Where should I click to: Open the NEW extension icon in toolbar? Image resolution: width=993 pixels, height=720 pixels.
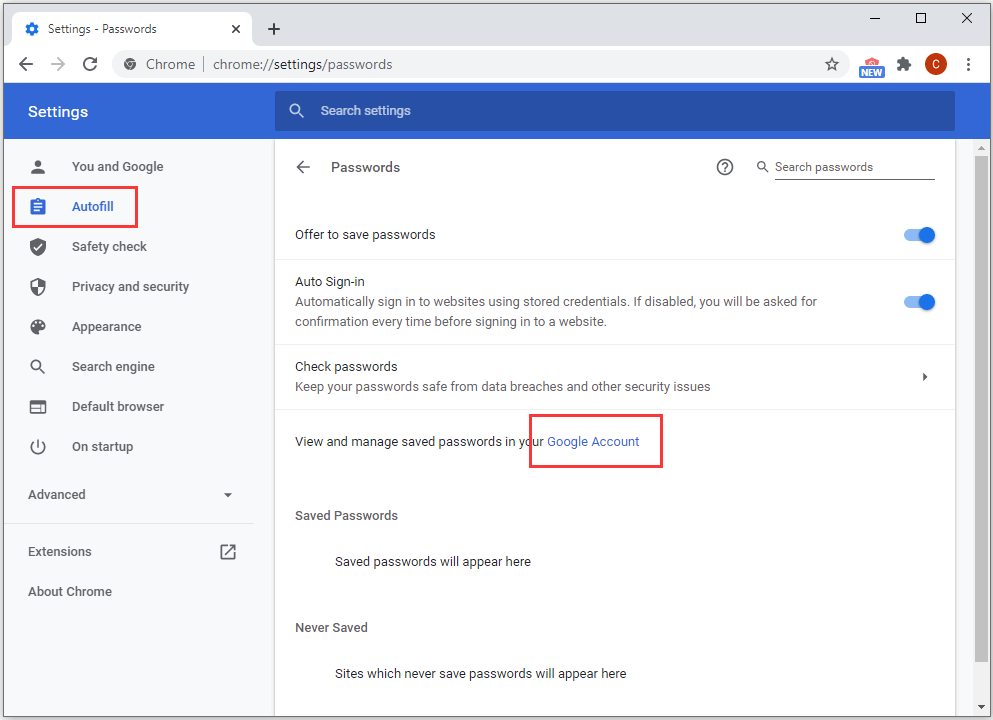click(871, 66)
